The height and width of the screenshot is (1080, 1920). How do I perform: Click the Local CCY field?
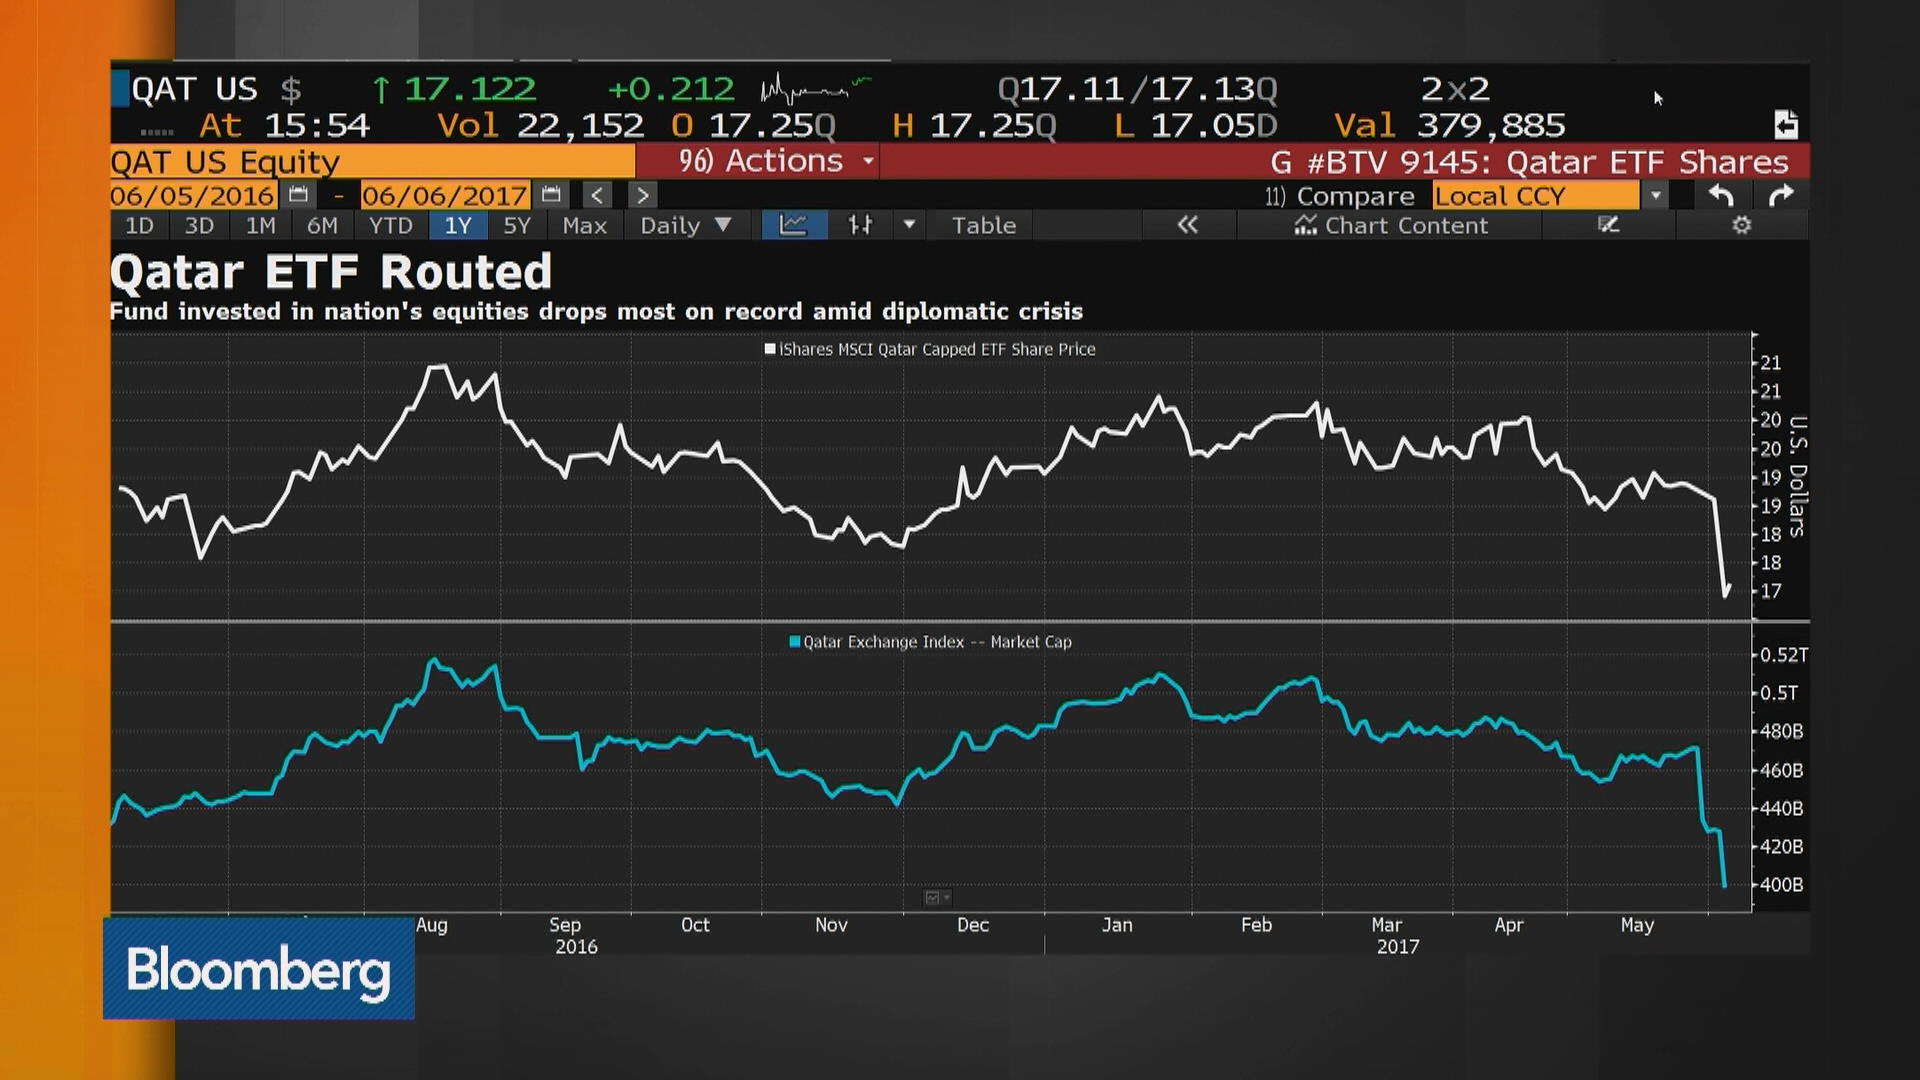(x=1535, y=196)
